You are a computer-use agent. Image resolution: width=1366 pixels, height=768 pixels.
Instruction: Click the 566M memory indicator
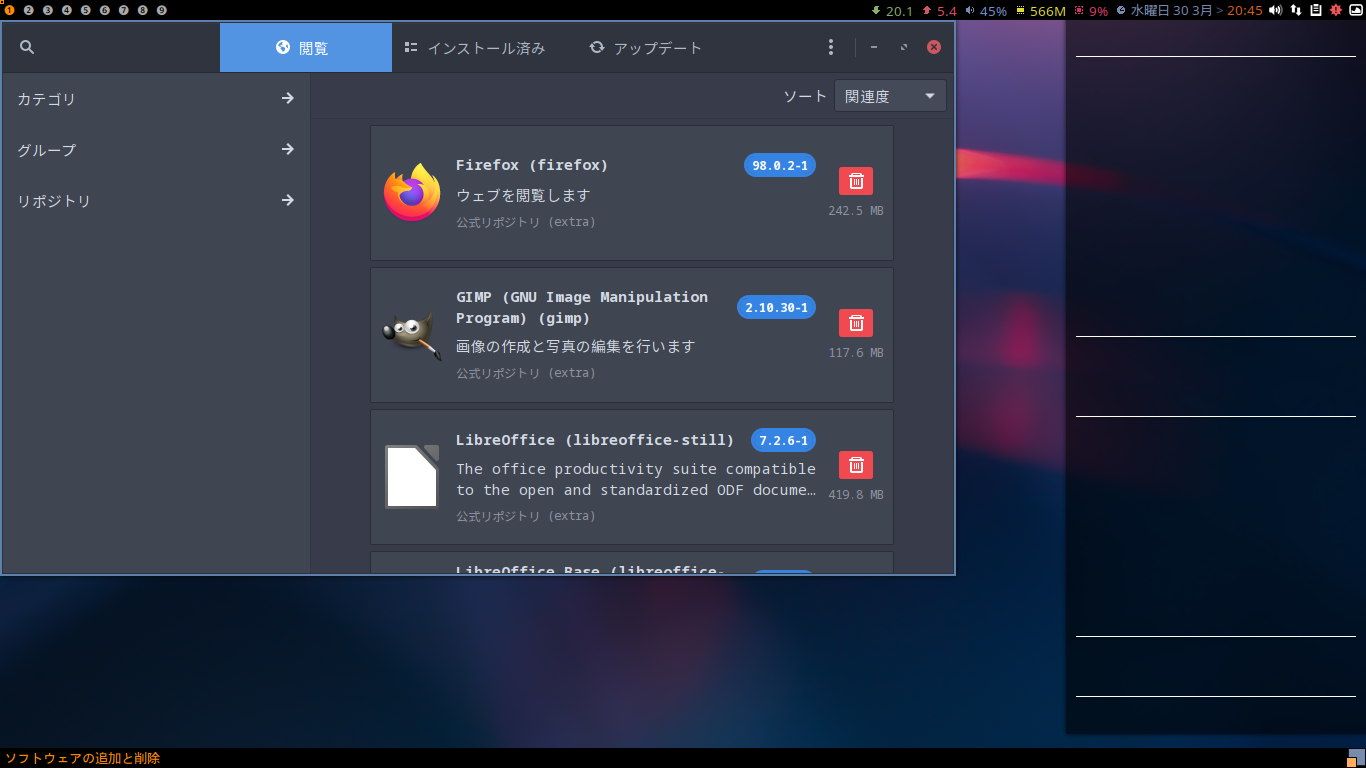pos(1041,11)
